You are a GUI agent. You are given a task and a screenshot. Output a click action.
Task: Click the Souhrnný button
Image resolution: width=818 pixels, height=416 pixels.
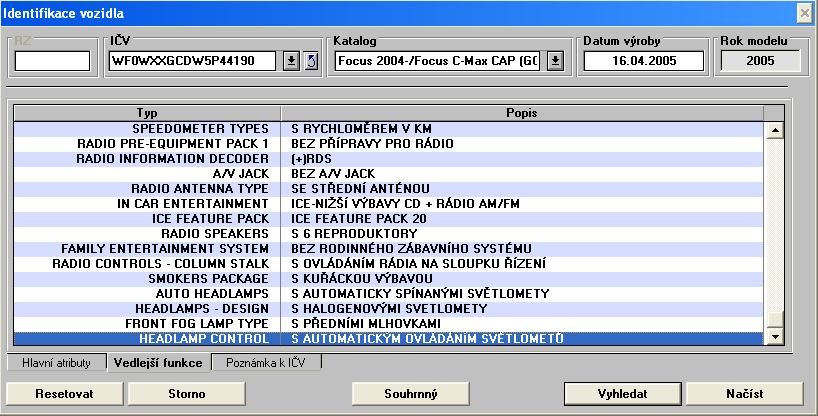tap(411, 393)
